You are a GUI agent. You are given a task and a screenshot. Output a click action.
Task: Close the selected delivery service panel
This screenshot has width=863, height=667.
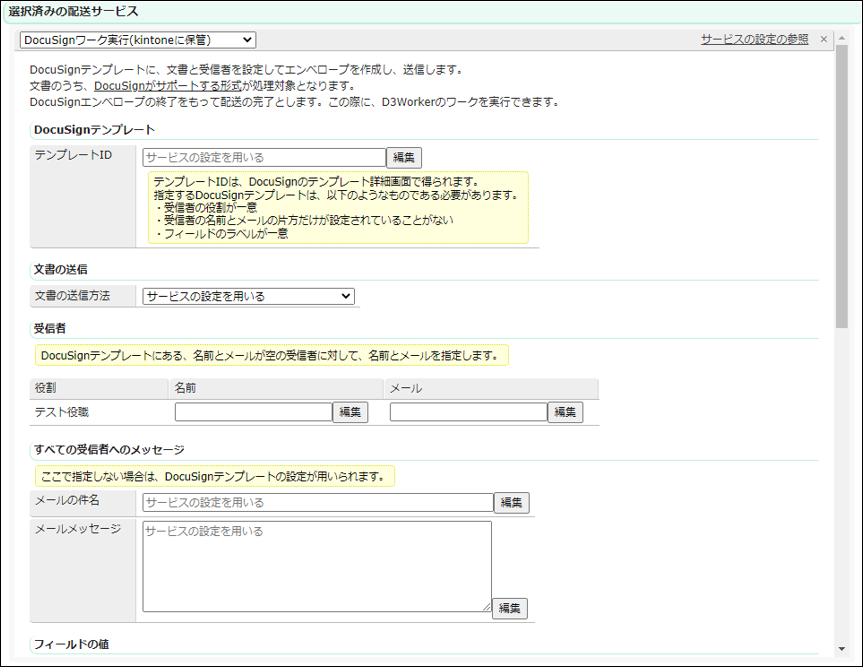pos(823,40)
